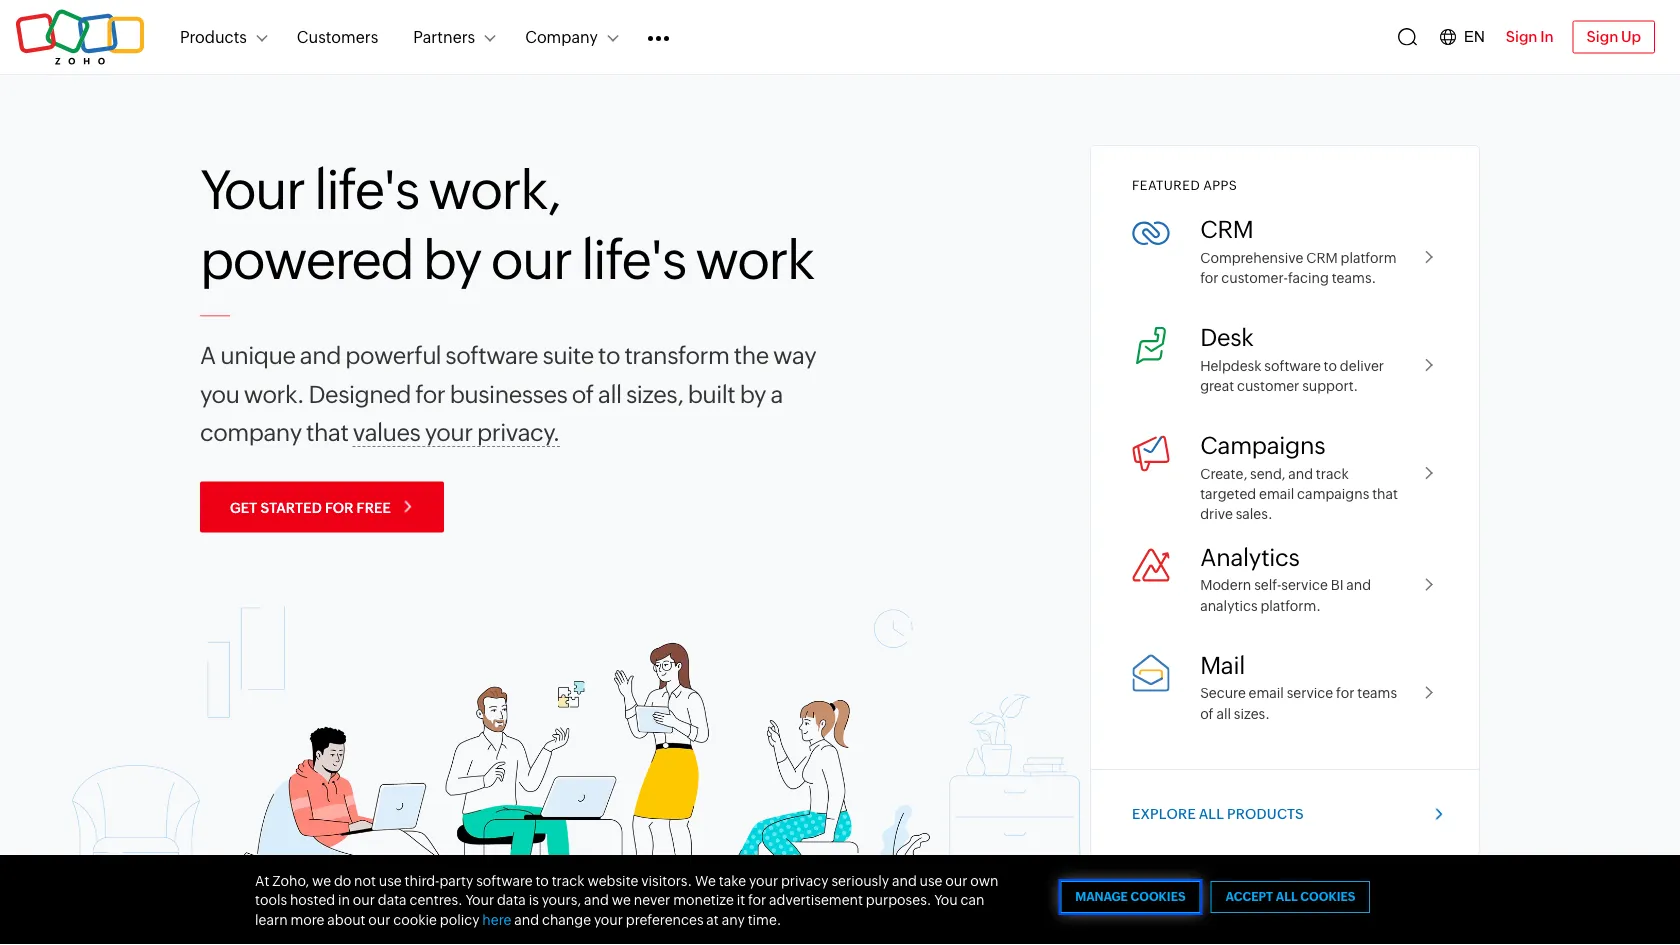Viewport: 1680px width, 945px height.
Task: Click the Zoho logo
Action: coord(80,37)
